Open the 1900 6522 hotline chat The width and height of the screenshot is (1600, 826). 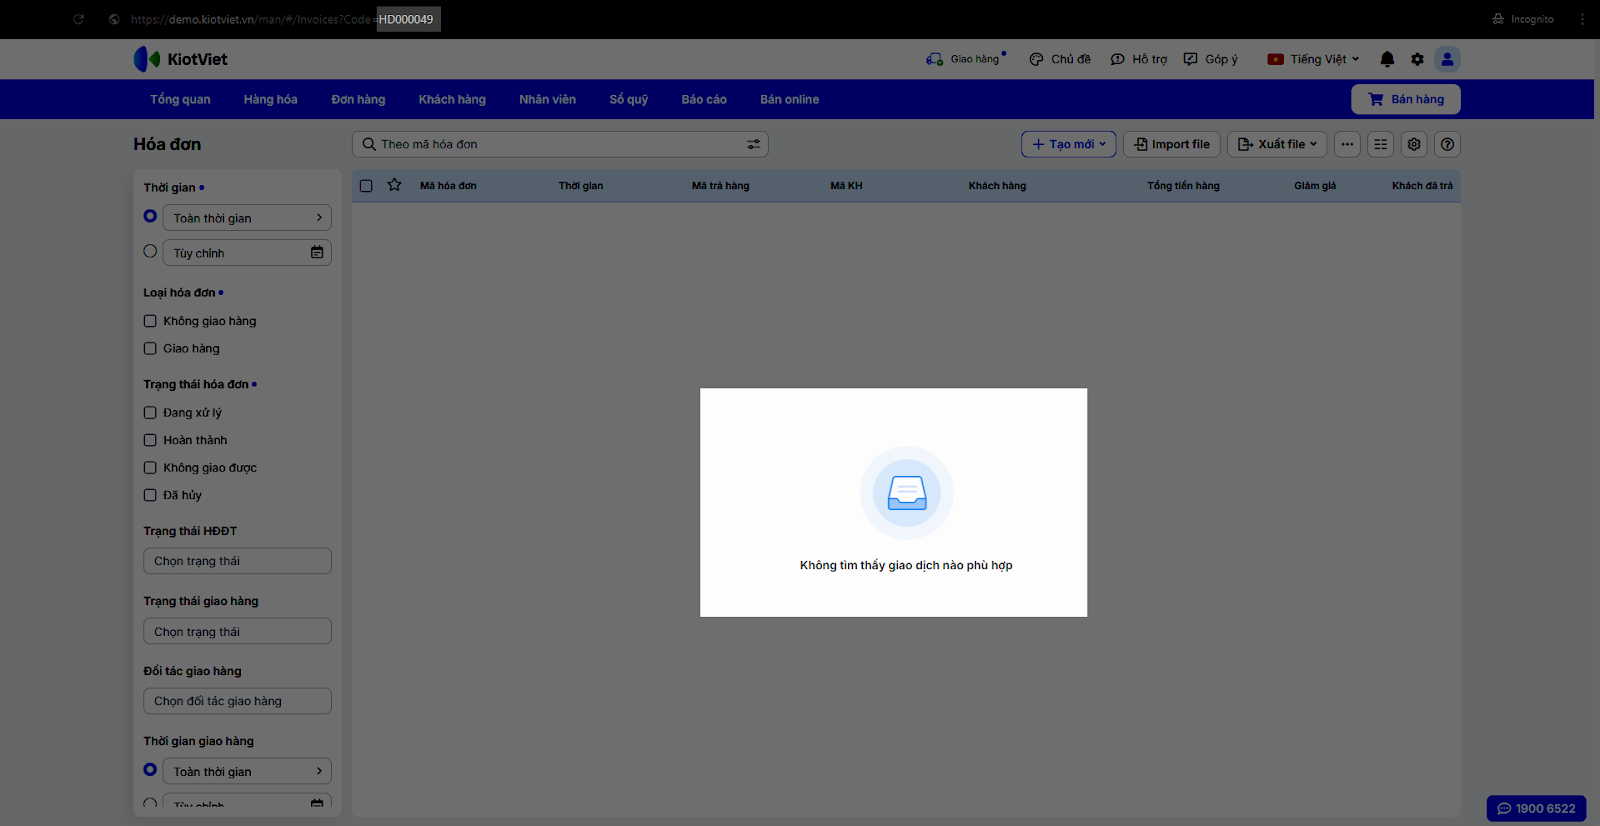tap(1536, 808)
